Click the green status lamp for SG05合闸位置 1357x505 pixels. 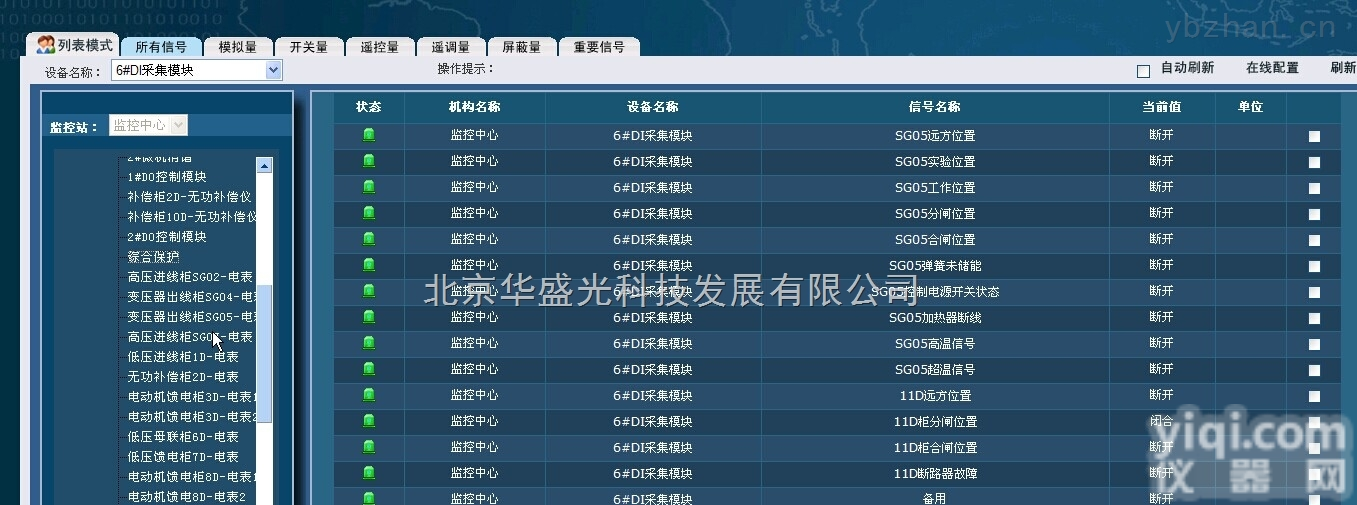[x=369, y=239]
